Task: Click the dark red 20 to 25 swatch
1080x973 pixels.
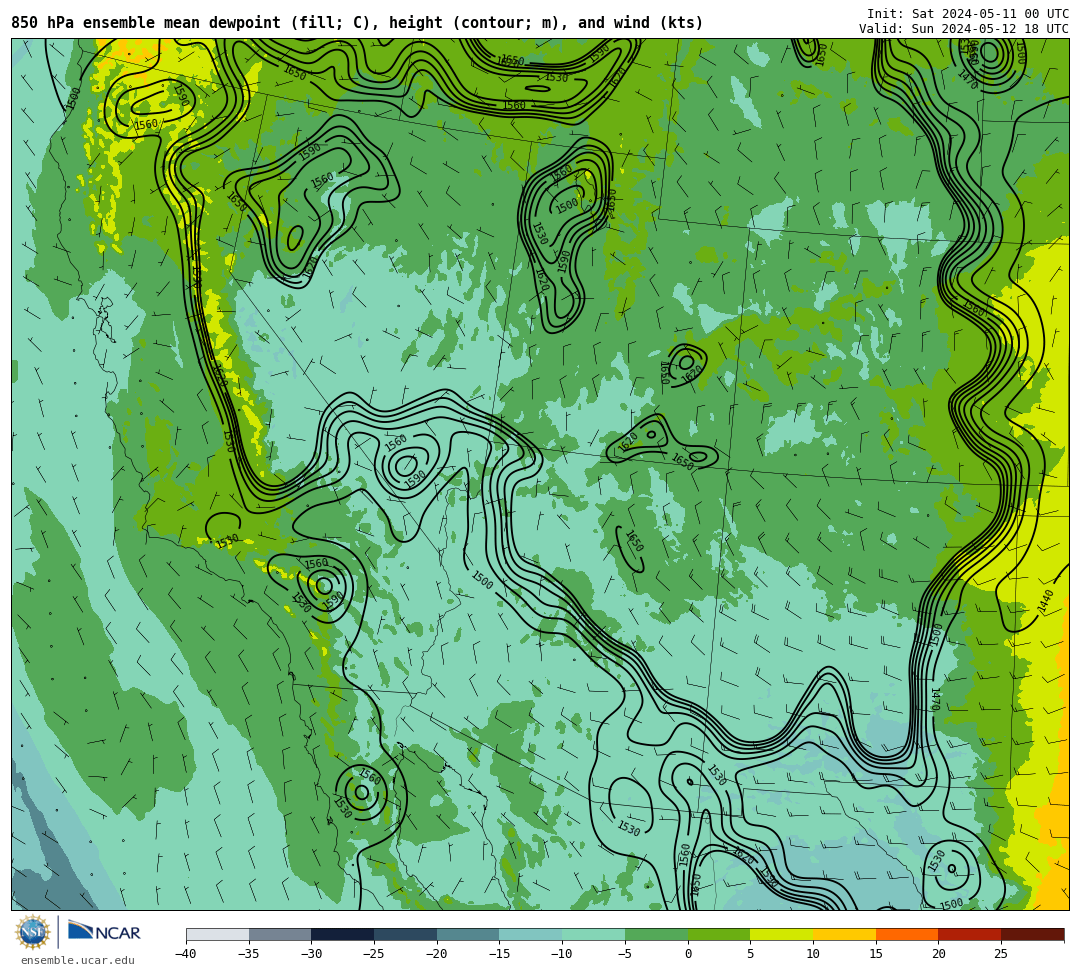Action: click(970, 934)
